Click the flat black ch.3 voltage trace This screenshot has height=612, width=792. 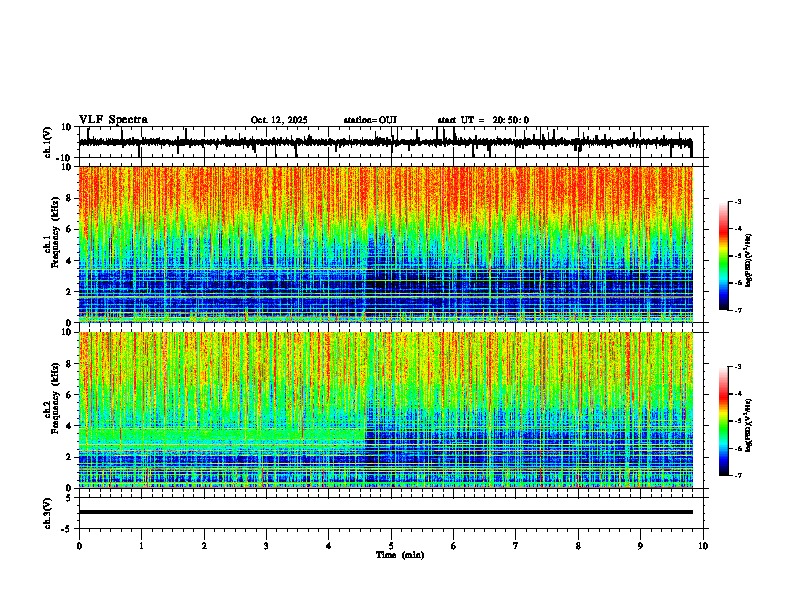click(x=386, y=512)
